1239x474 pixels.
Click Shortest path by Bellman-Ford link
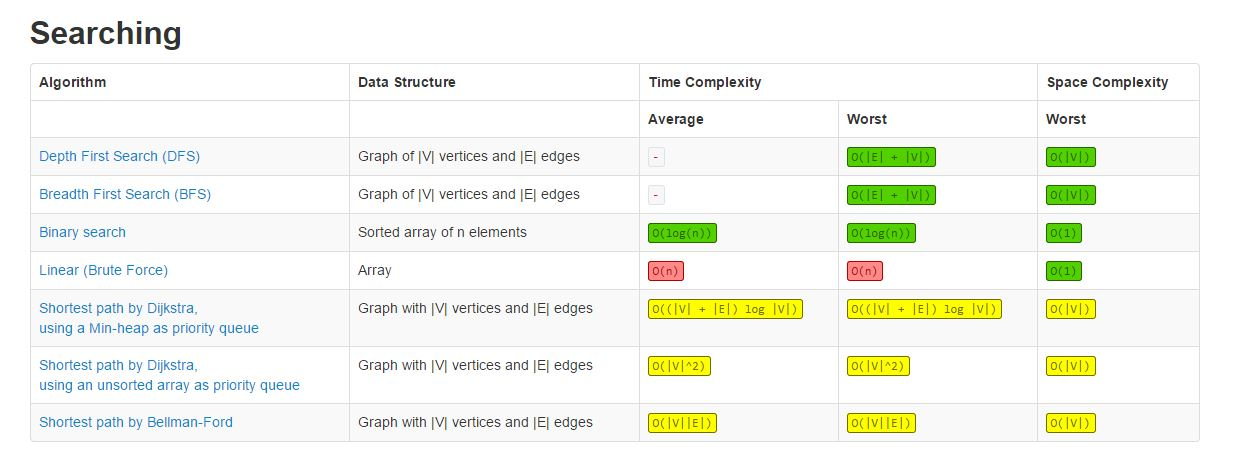coord(135,422)
